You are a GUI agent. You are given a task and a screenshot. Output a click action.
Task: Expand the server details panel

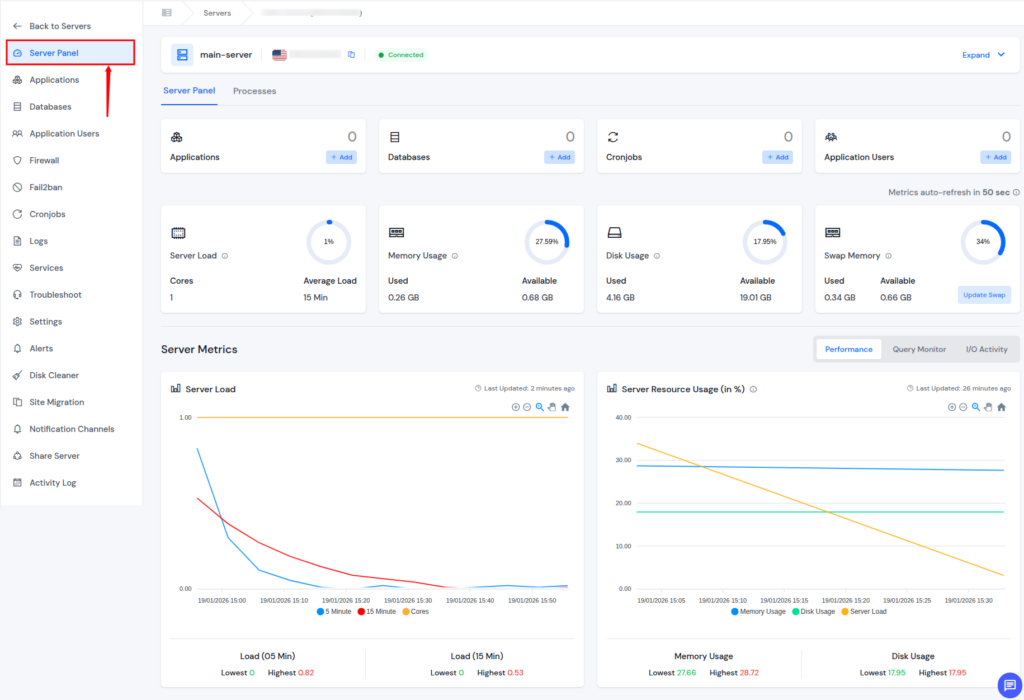pyautogui.click(x=975, y=55)
